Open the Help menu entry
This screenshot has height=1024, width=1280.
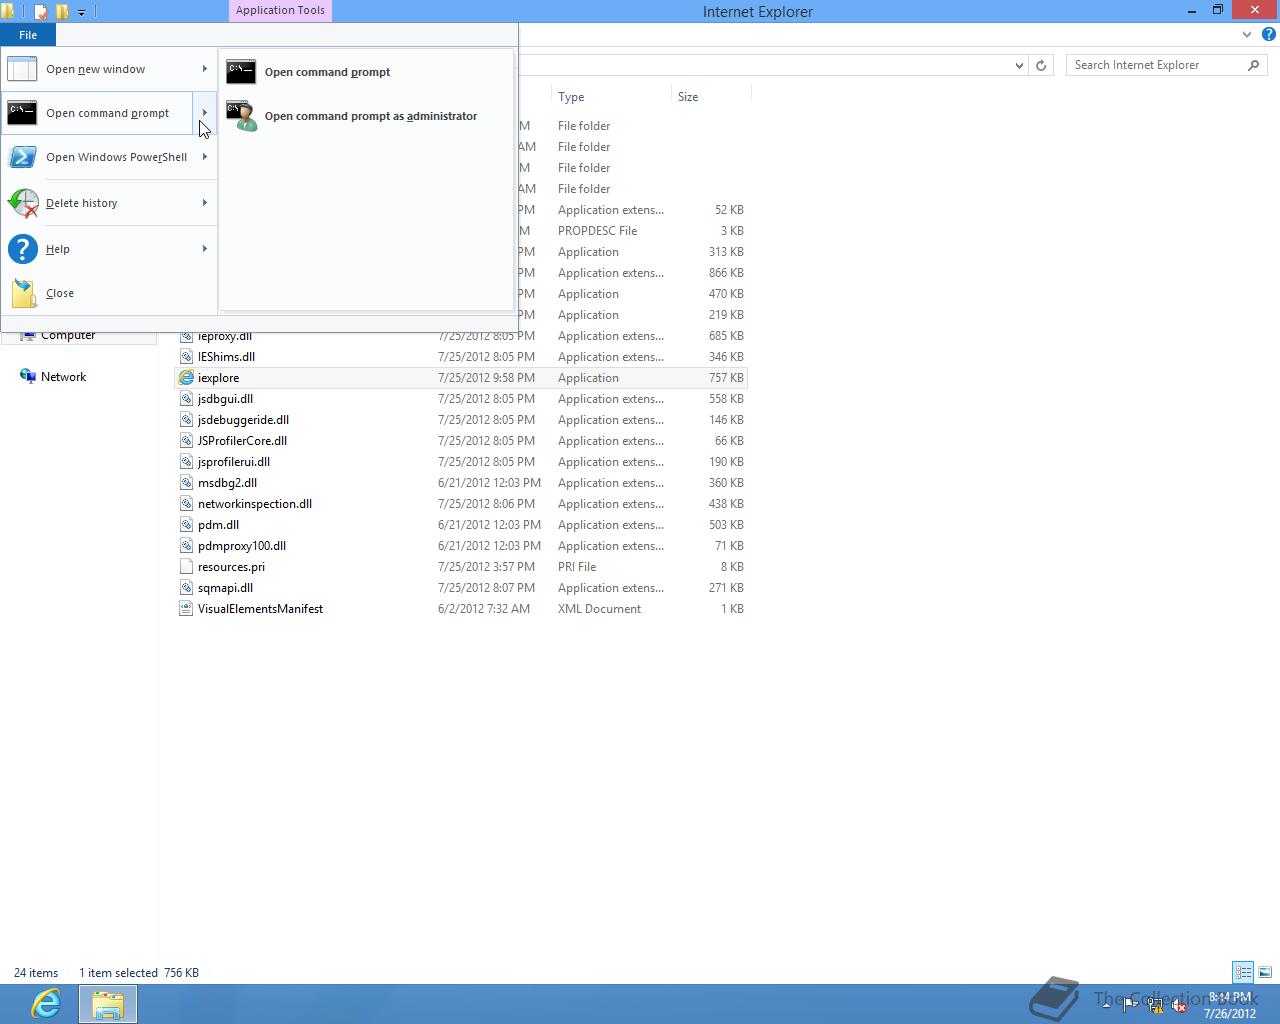click(x=108, y=249)
